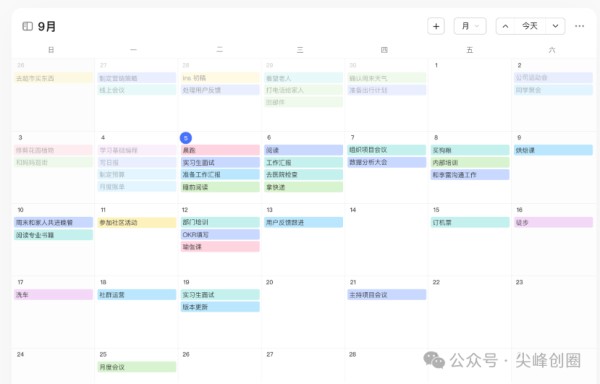600x384 pixels.
Task: Open the 睡前阅读 event
Action: click(x=220, y=187)
